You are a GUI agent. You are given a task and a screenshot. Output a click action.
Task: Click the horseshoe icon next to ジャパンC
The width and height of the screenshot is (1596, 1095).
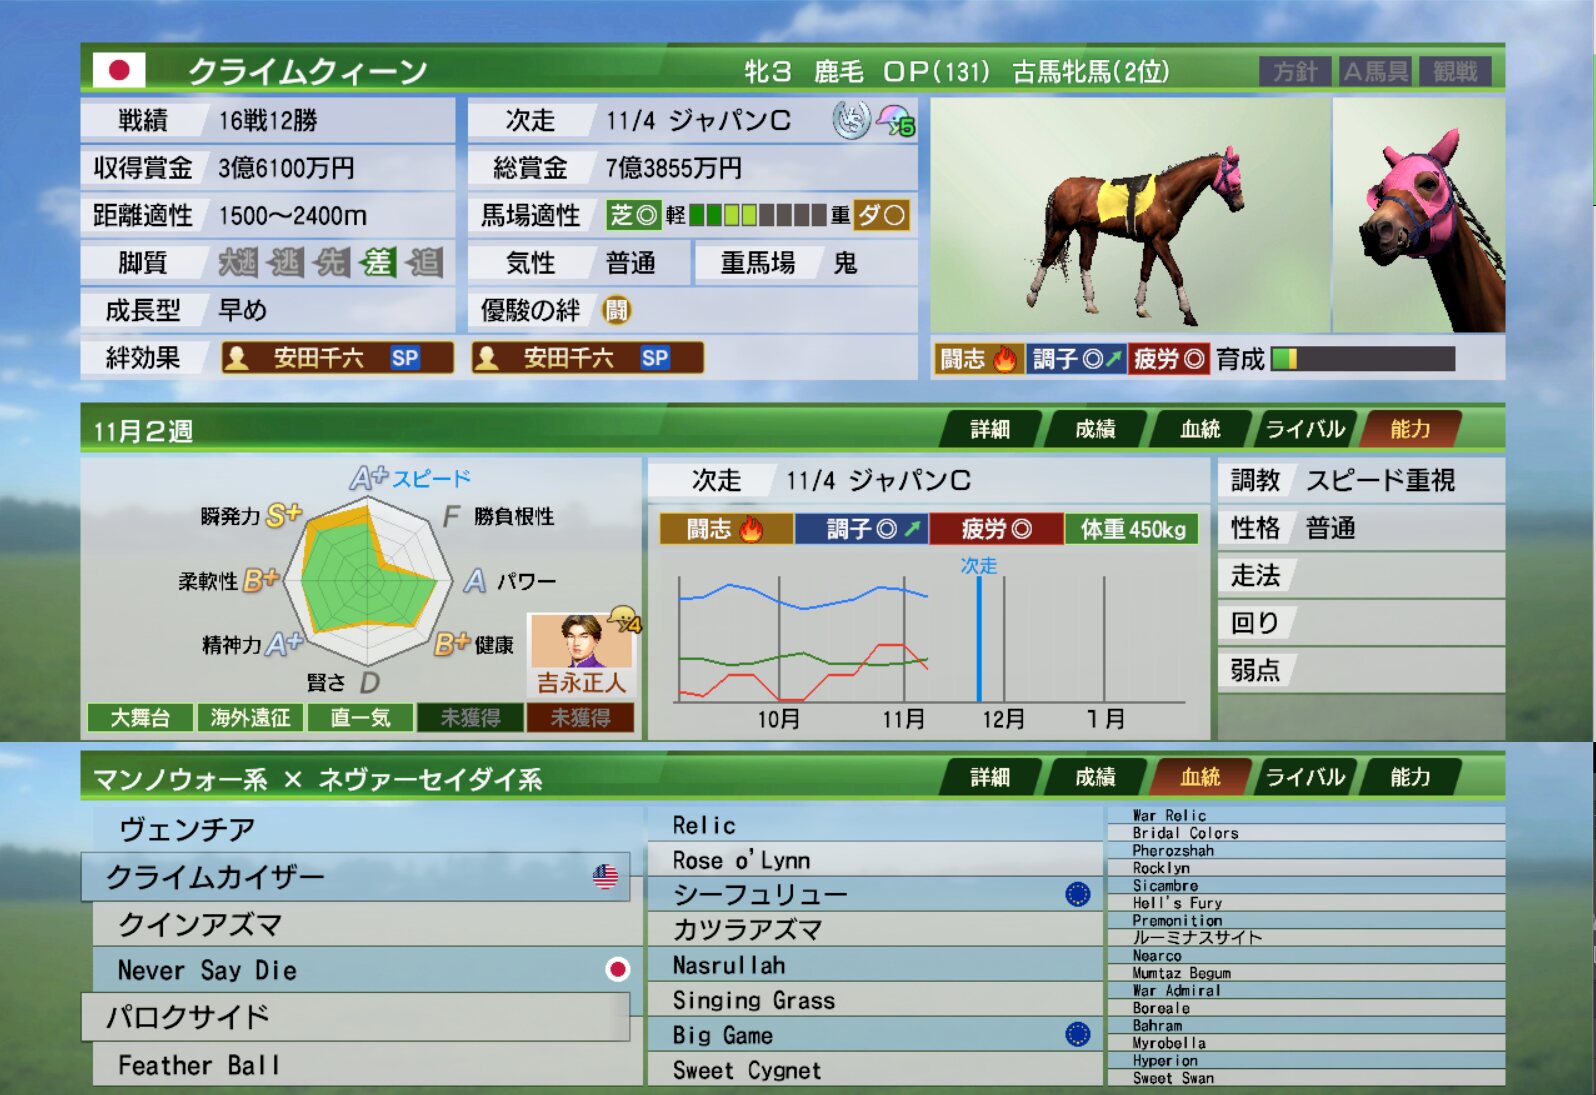tap(851, 121)
